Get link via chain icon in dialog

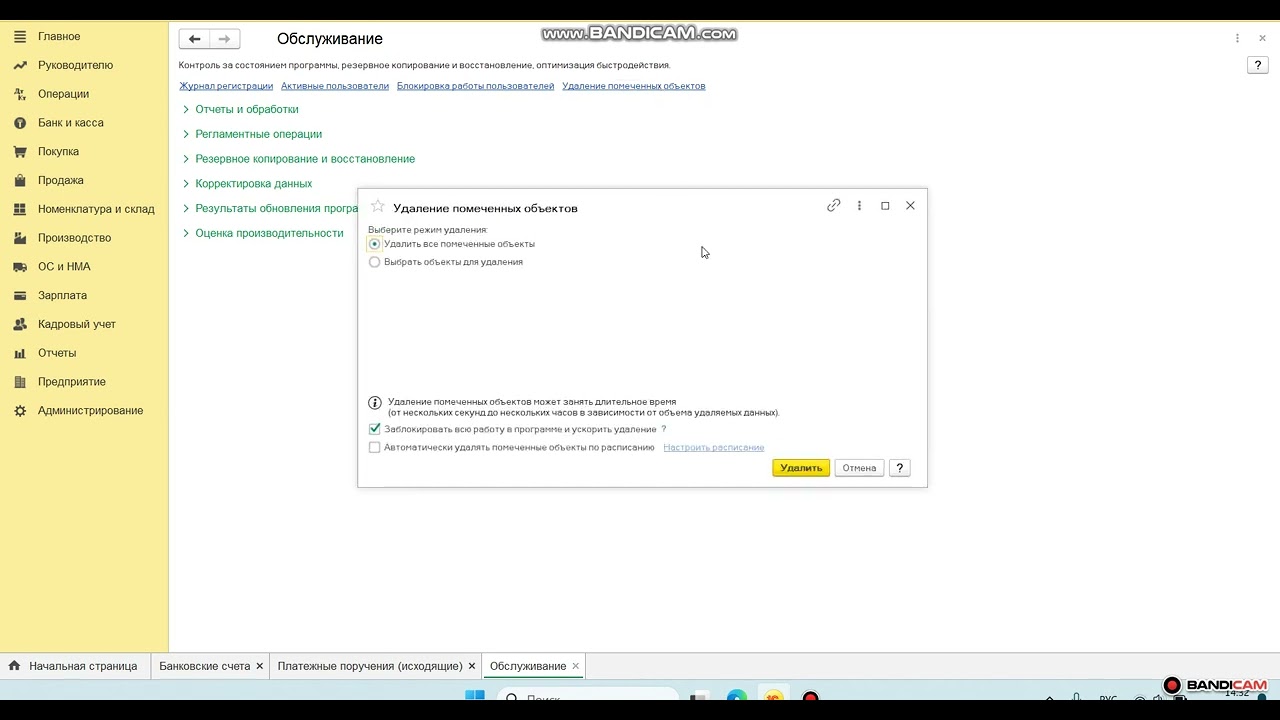tap(833, 205)
